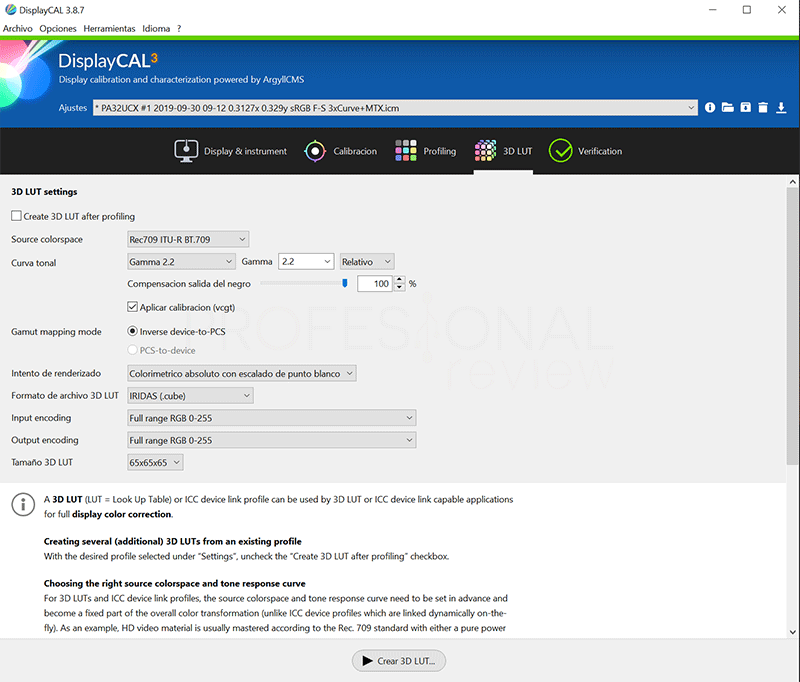Screen dimensions: 800x682
Task: Click heading Creating several (additional) 3D LUTs
Action: [x=172, y=541]
